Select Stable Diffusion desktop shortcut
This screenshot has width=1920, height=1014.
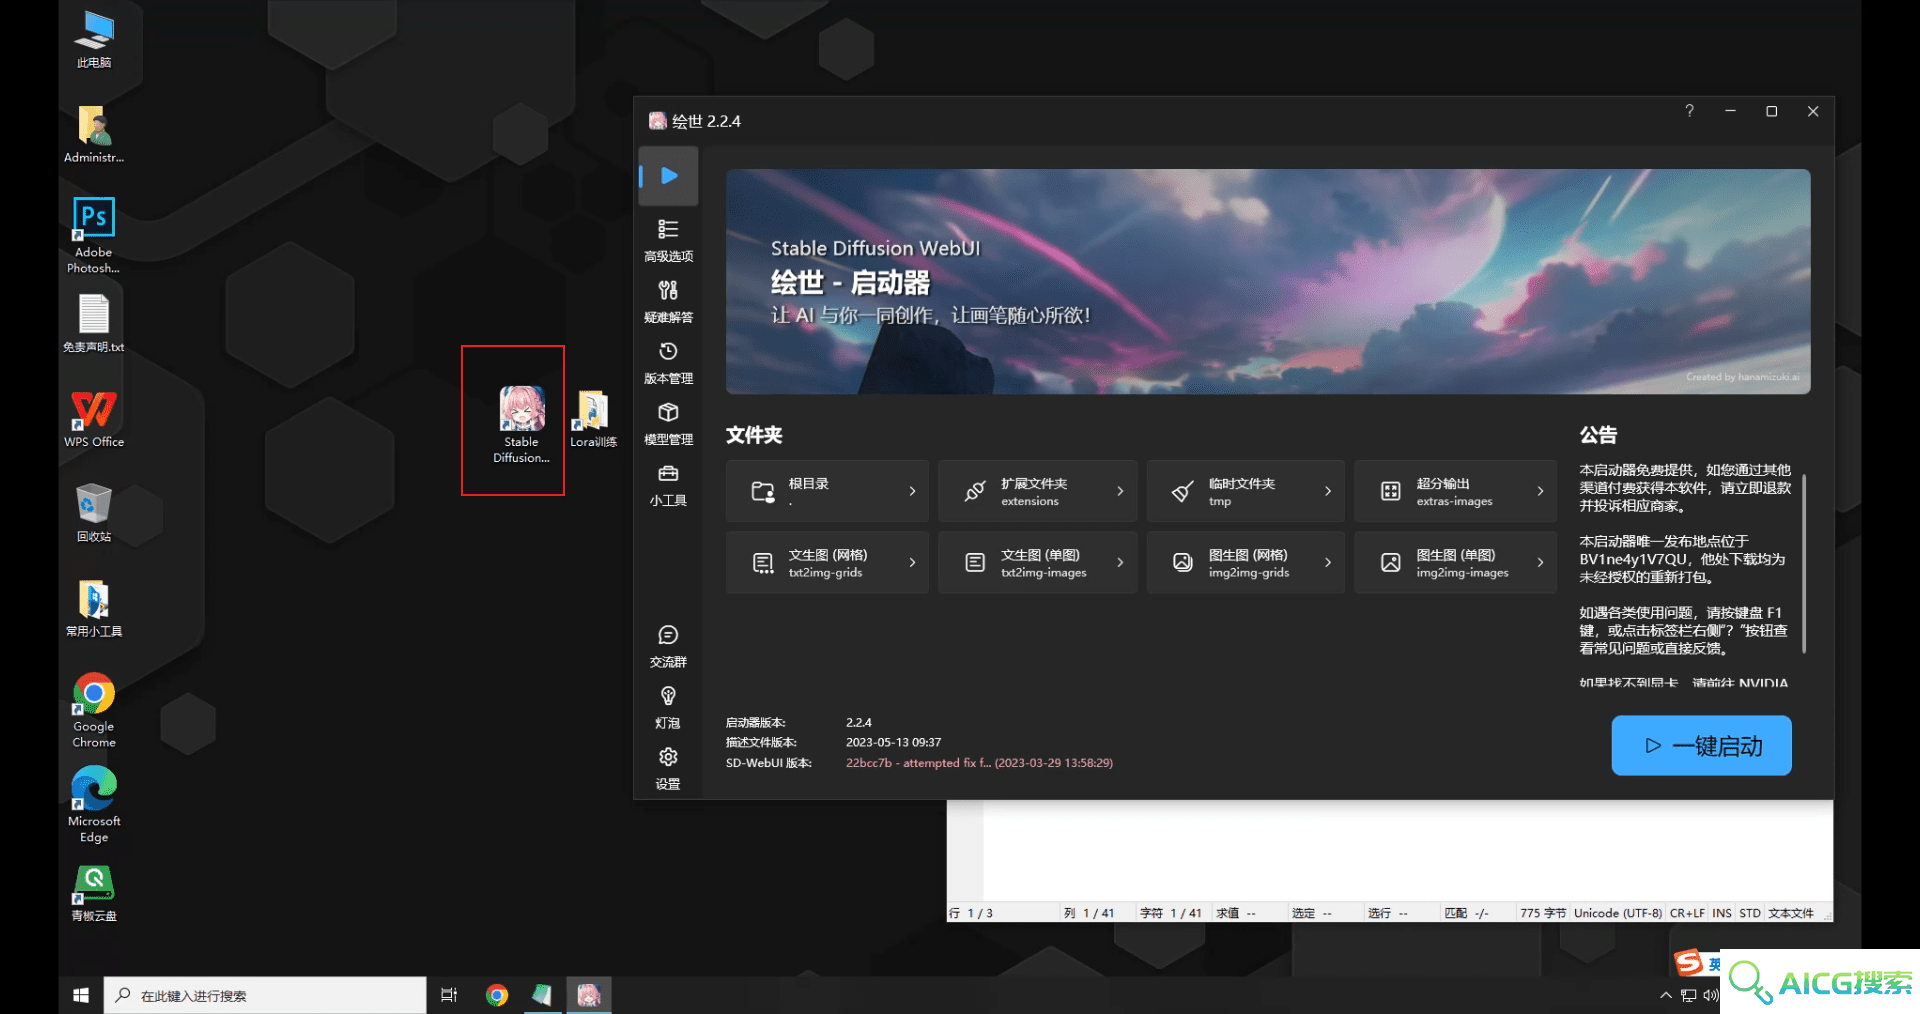click(521, 424)
